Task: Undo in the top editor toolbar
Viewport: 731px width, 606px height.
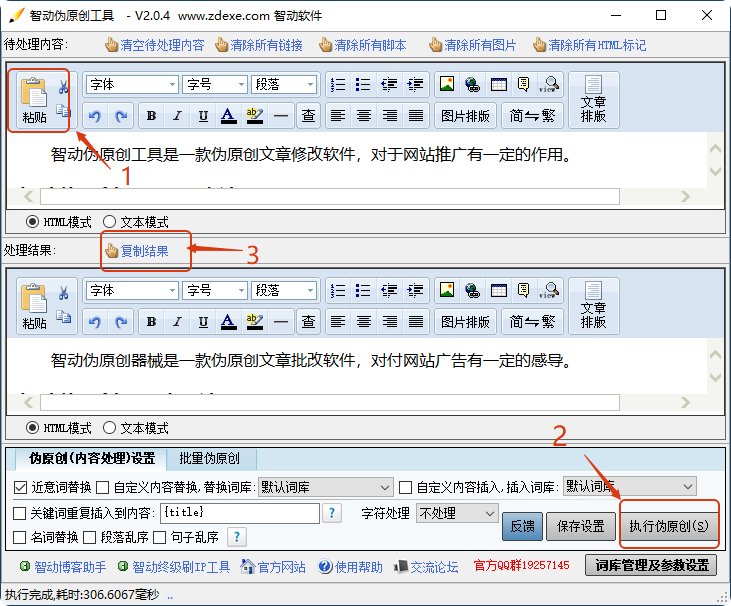Action: click(x=95, y=116)
